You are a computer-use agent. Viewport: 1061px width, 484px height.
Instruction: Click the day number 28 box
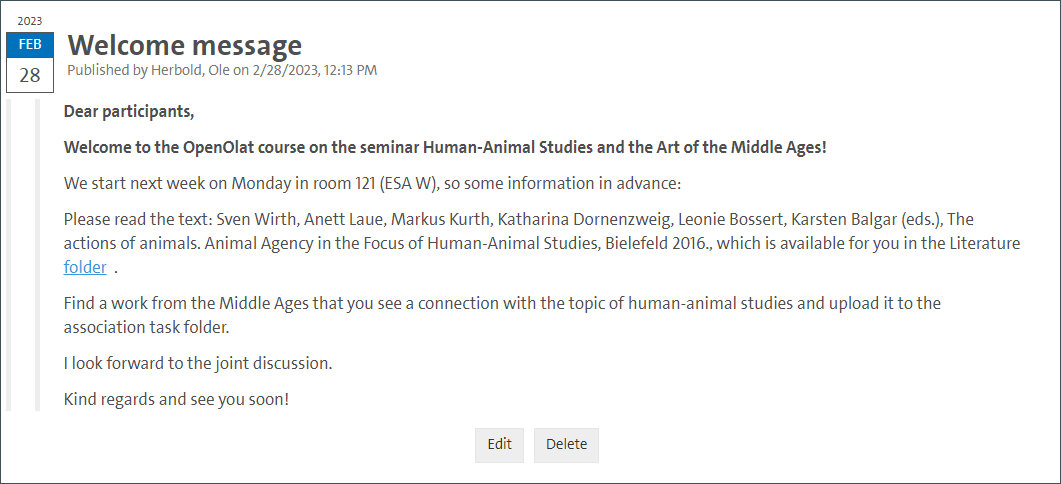pyautogui.click(x=30, y=75)
